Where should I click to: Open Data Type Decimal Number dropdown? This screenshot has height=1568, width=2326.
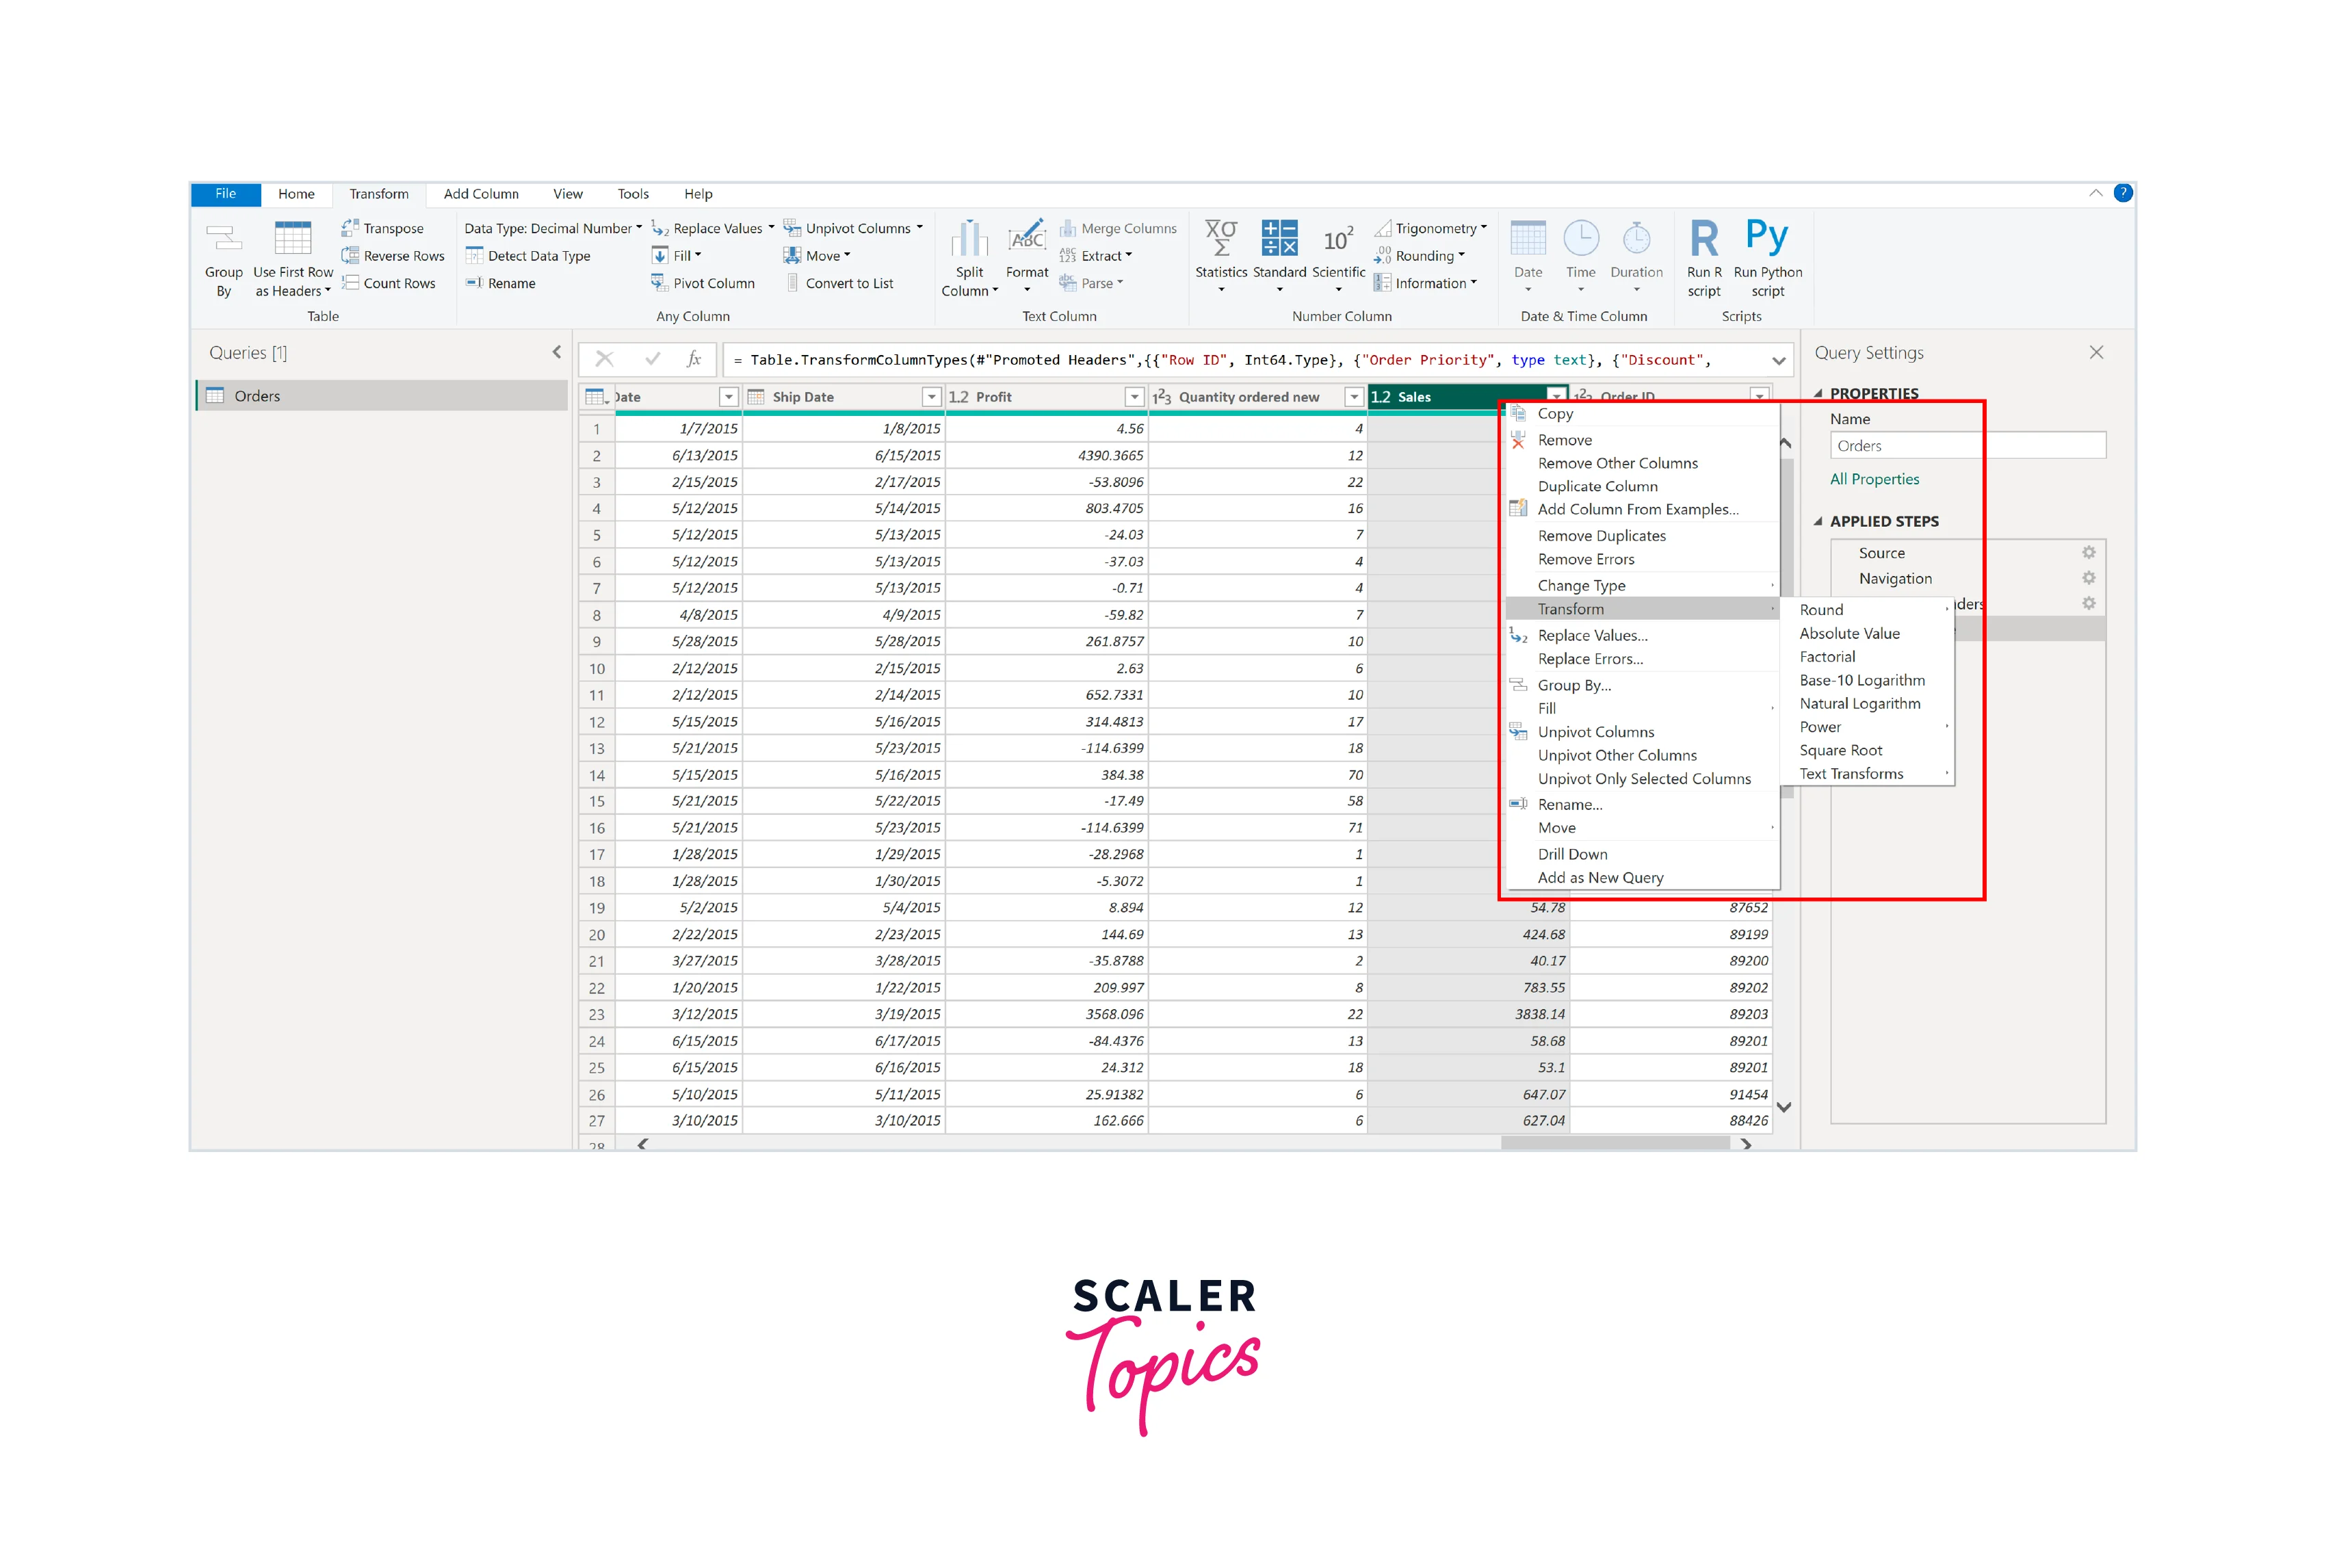pyautogui.click(x=552, y=229)
